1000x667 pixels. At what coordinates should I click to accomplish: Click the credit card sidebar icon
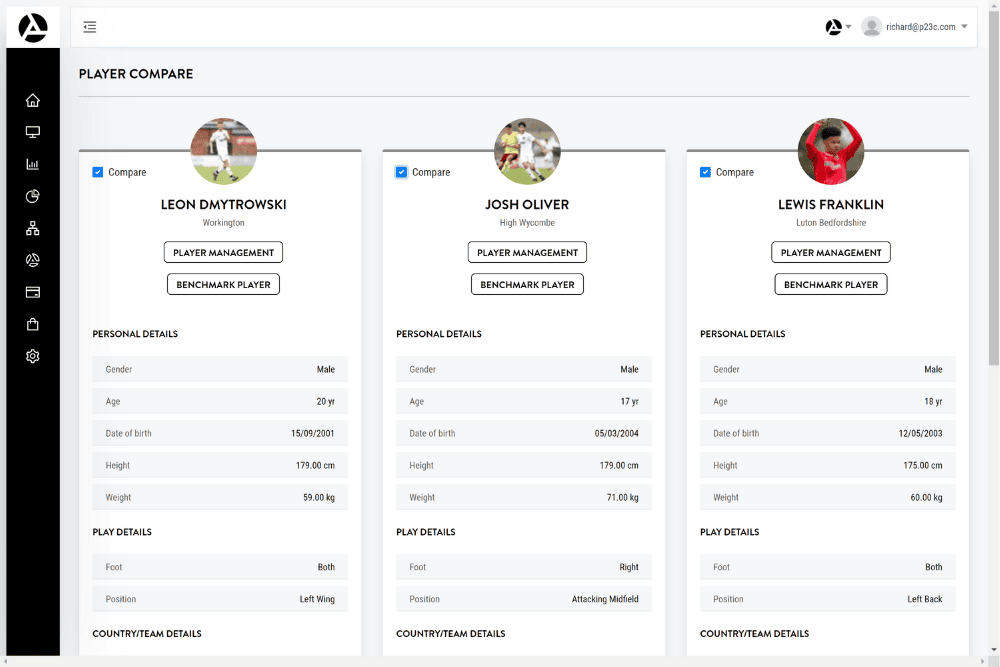click(33, 292)
